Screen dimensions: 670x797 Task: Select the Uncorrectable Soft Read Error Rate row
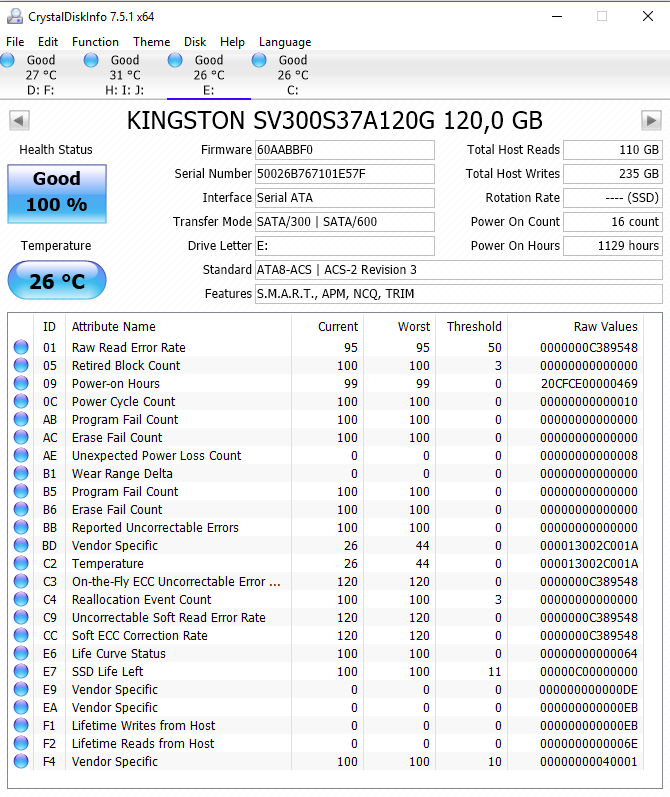click(x=326, y=618)
